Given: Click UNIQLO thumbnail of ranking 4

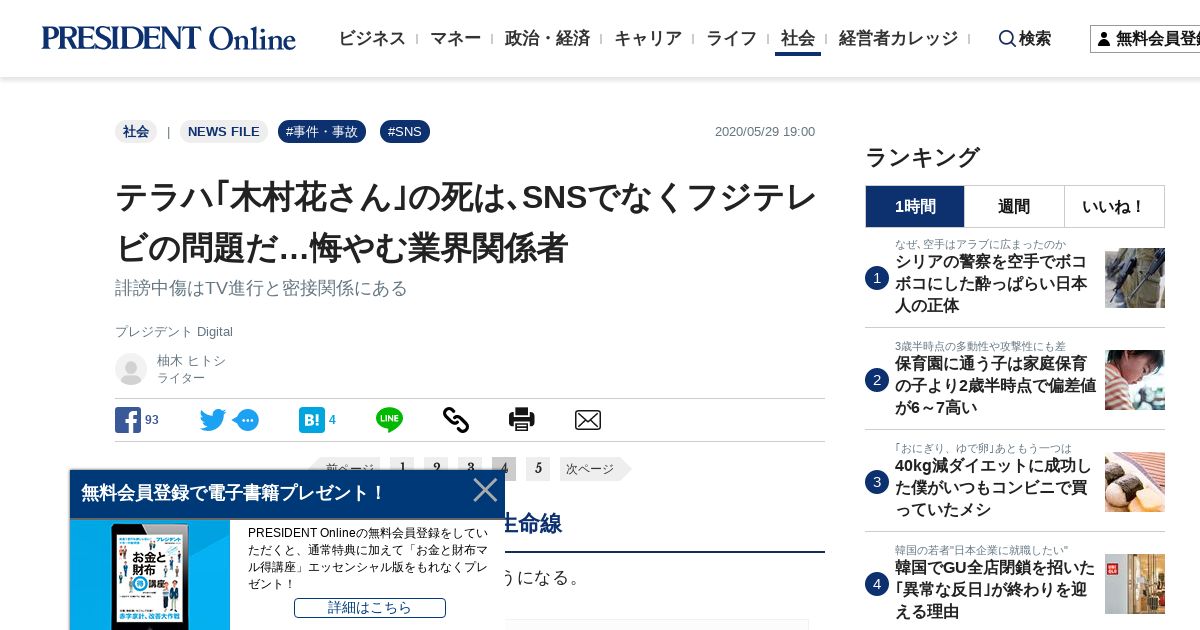Looking at the screenshot, I should coord(1135,584).
